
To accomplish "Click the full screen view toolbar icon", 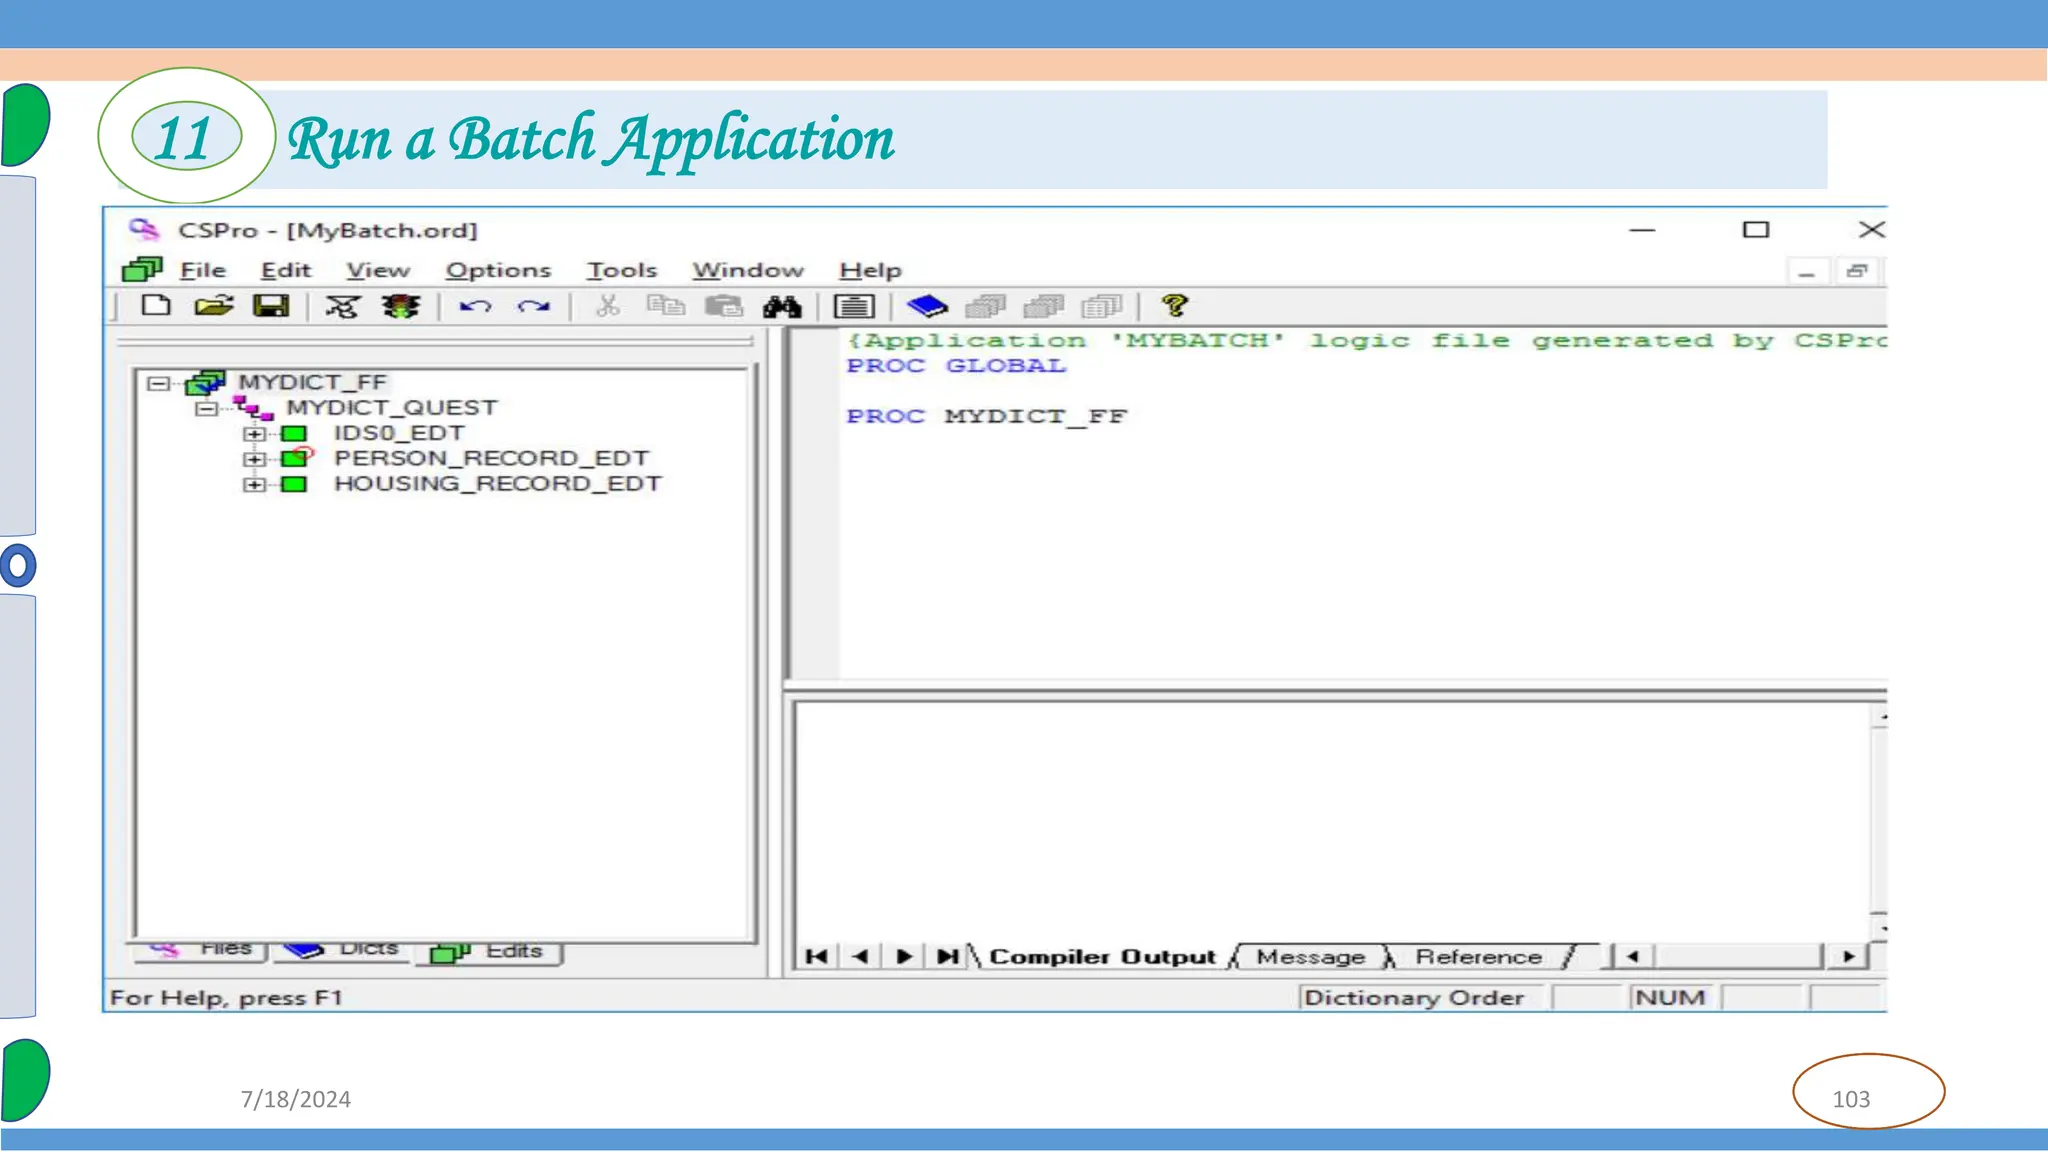I will click(854, 306).
